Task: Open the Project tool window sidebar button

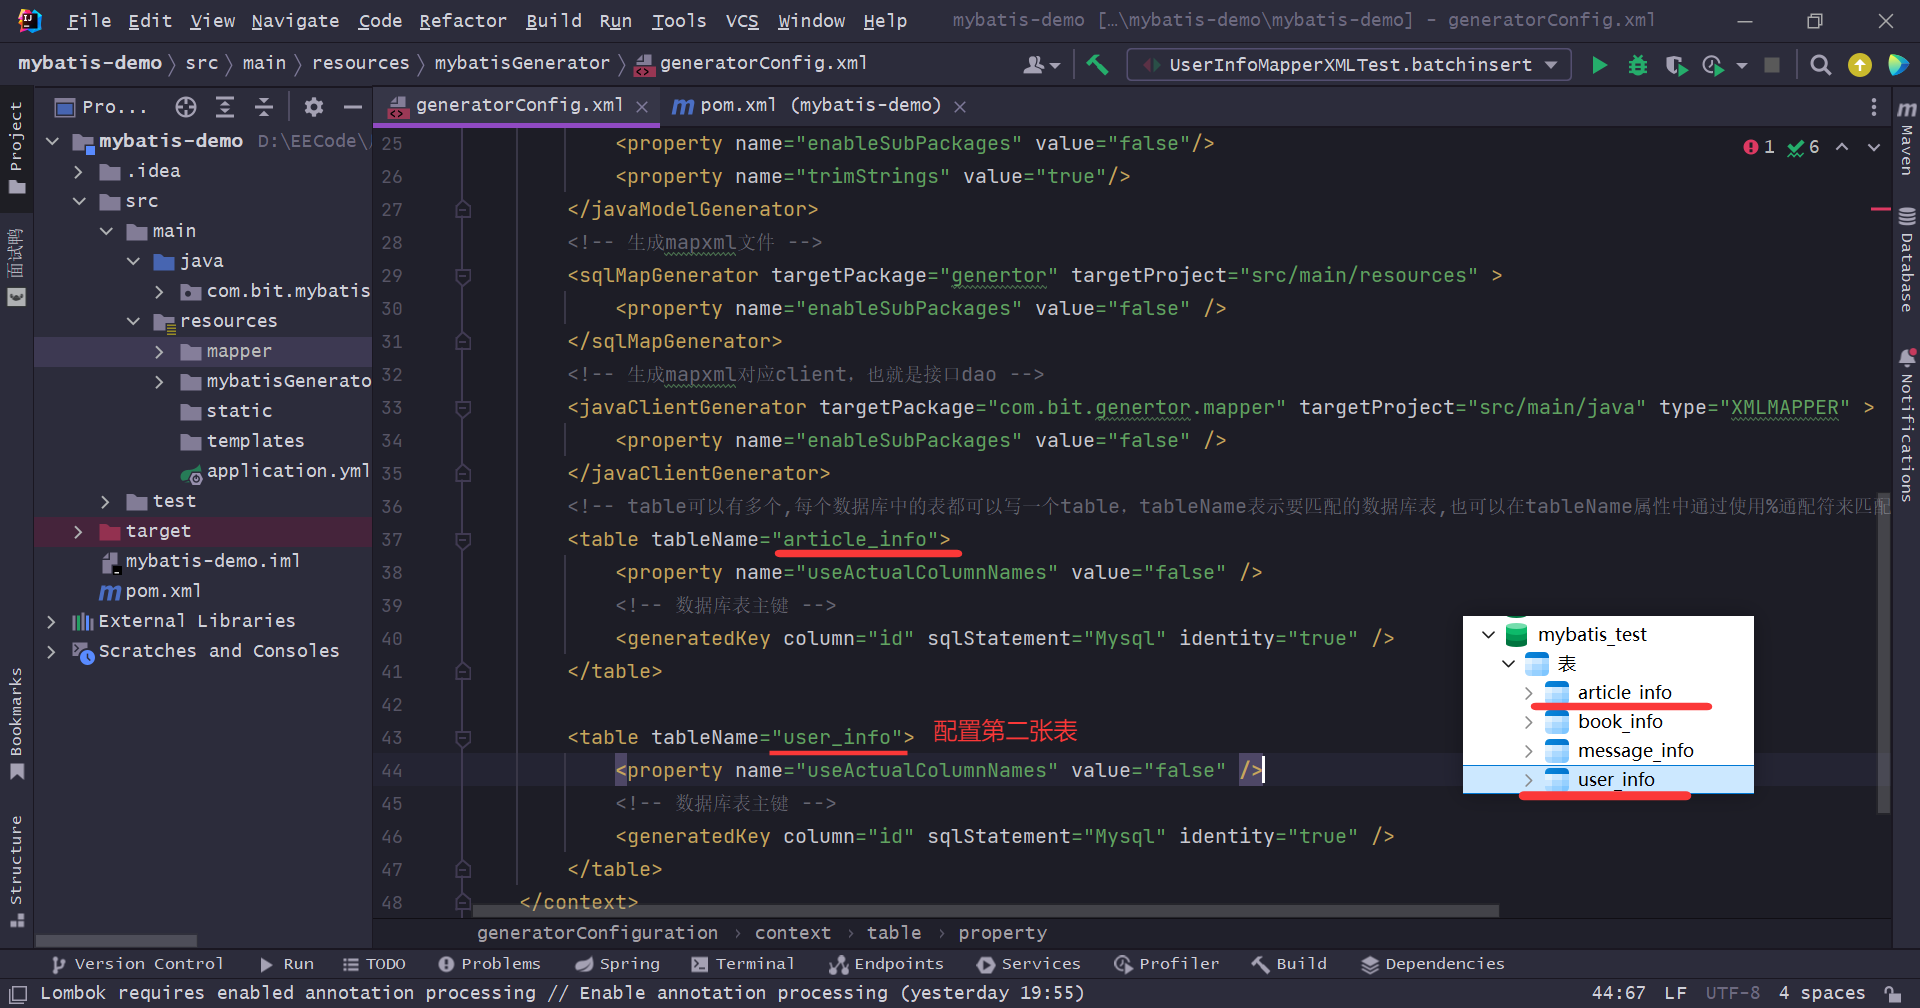Action: [16, 148]
